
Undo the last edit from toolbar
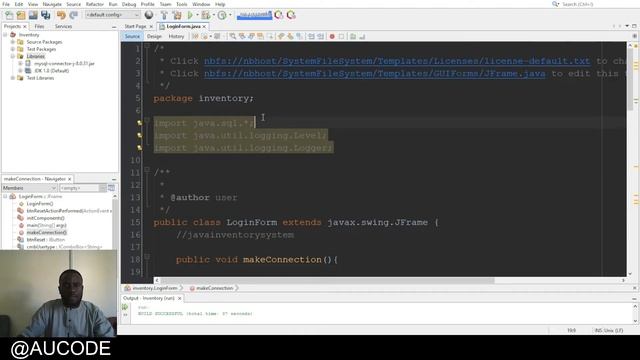61,15
